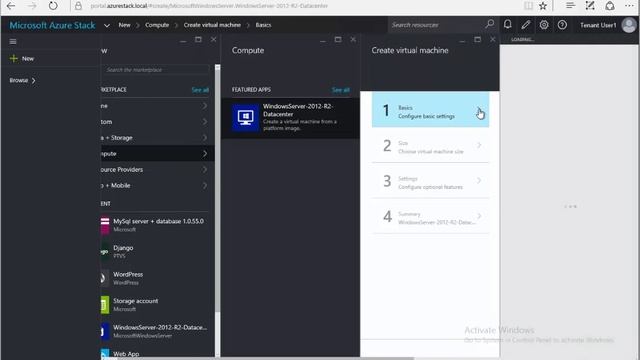Go back with browser back arrow
Viewport: 640px width, 360px height.
(11, 6)
